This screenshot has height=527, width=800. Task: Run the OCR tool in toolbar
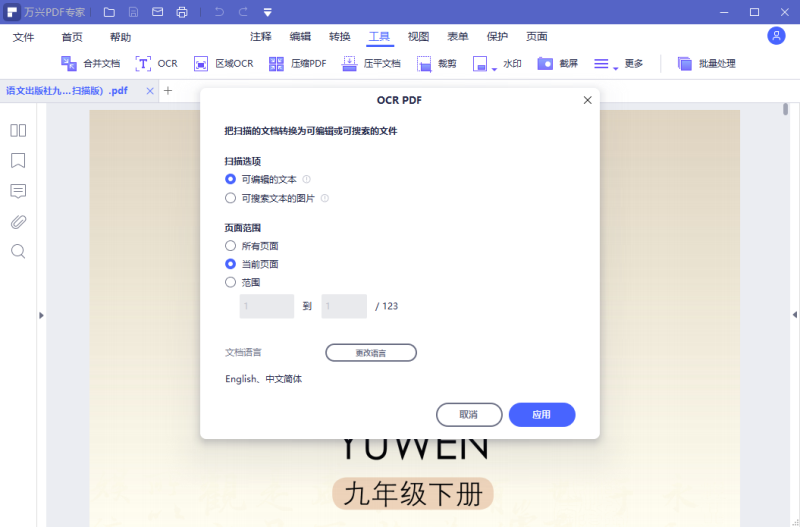(x=156, y=63)
